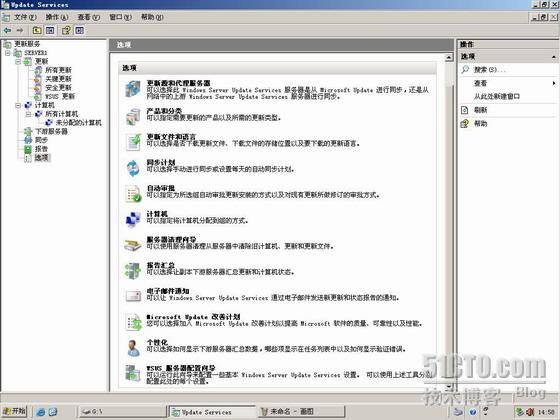Collapse the 更新 tree node
This screenshot has width=560, height=420.
pyautogui.click(x=18, y=61)
